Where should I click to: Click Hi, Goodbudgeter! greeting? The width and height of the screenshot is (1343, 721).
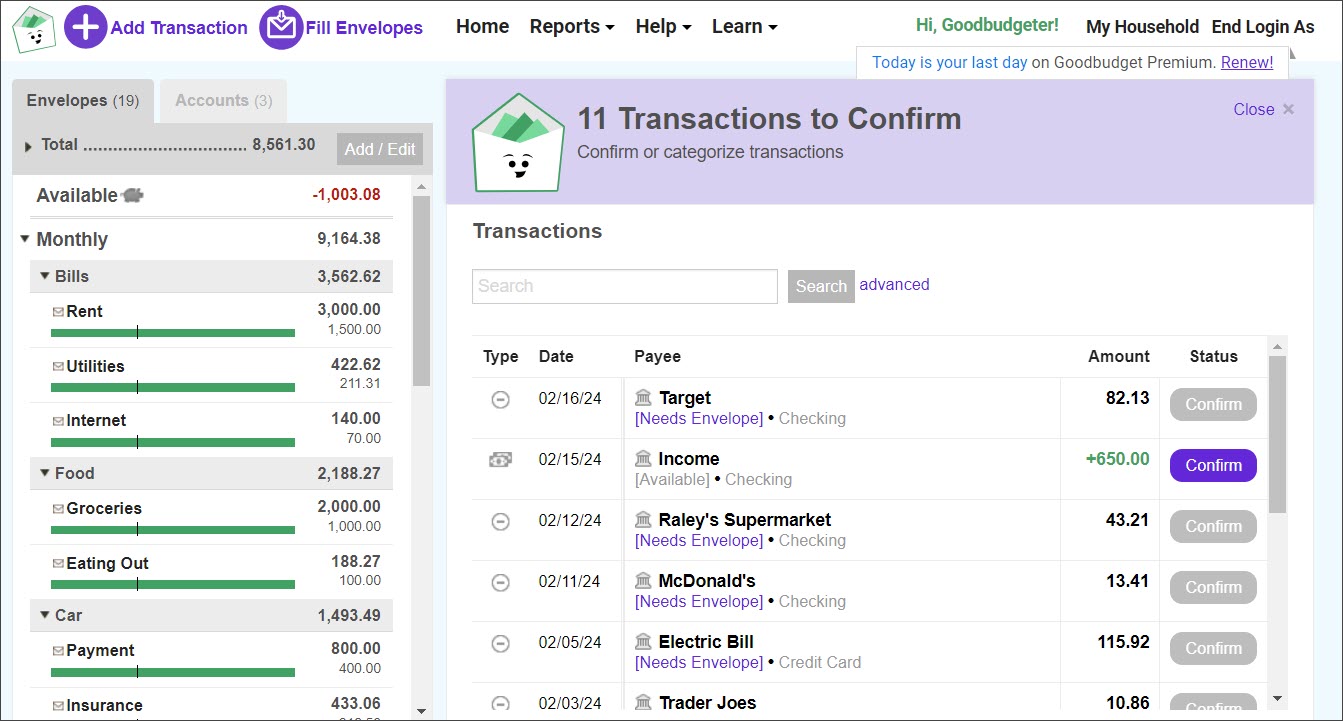[987, 26]
